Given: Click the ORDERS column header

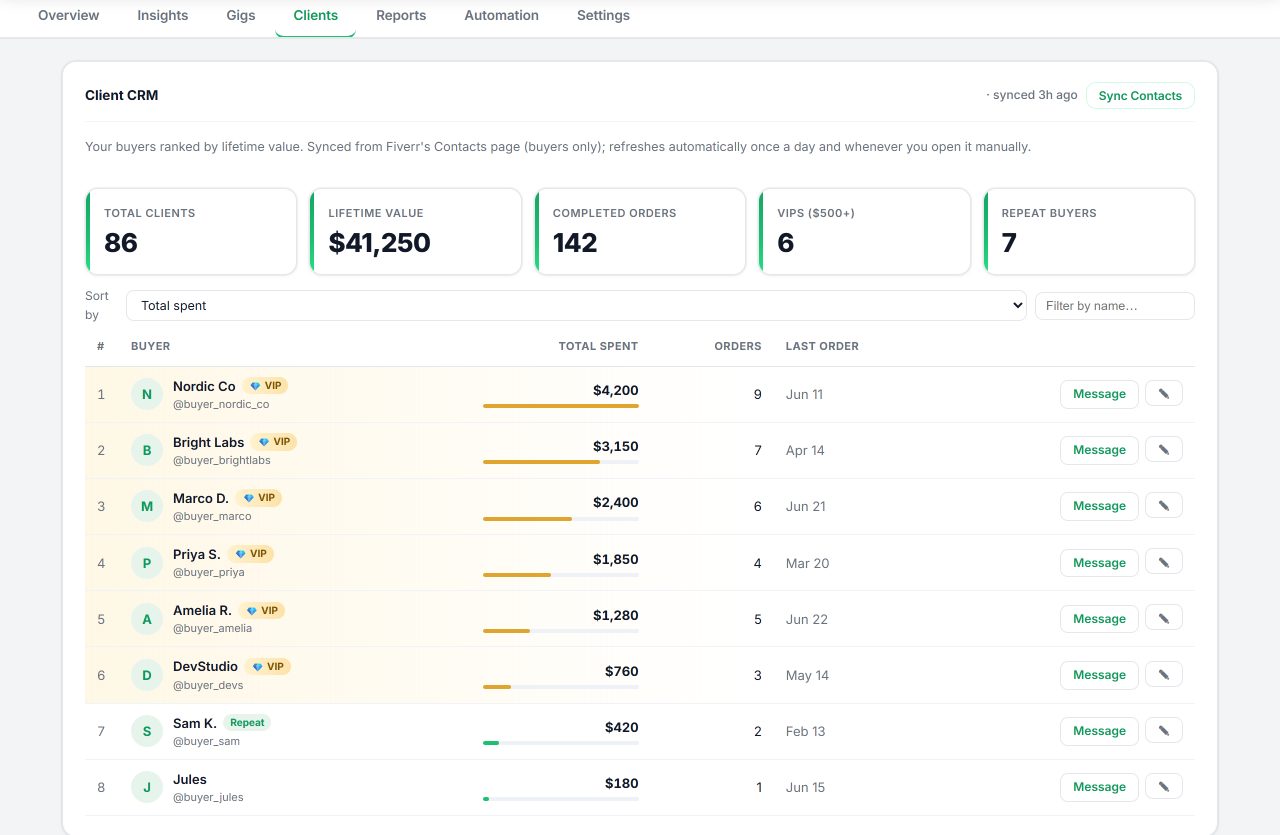Looking at the screenshot, I should (738, 346).
